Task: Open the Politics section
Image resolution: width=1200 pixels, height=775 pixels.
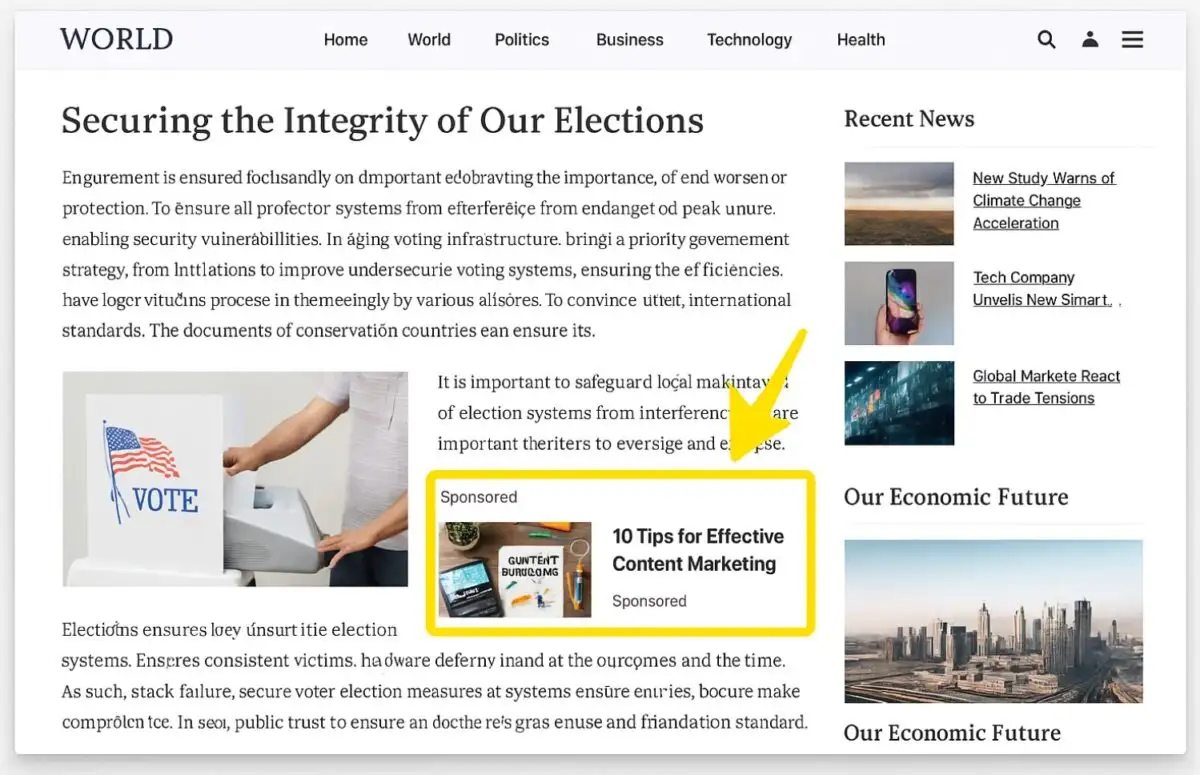Action: 521,40
